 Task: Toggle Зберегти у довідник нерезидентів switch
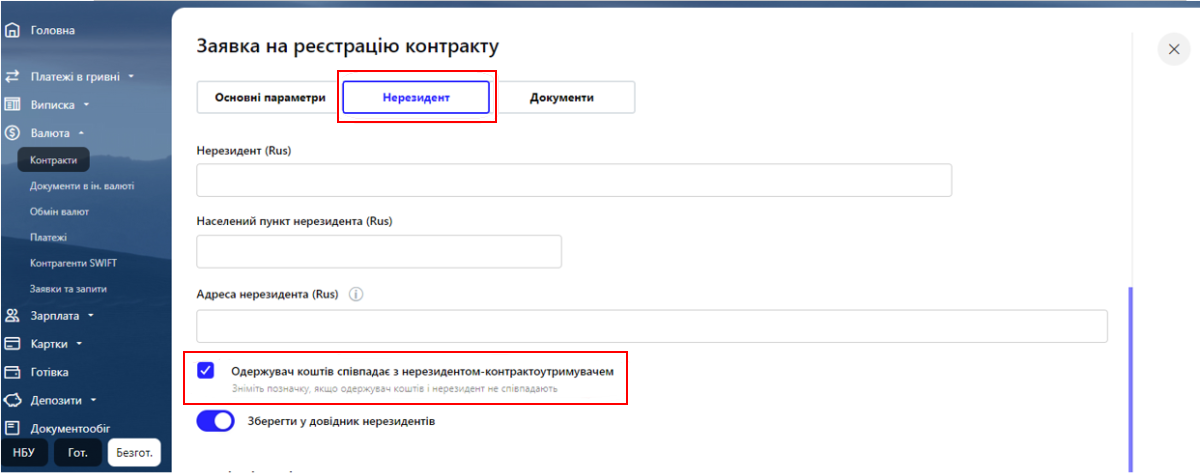[x=215, y=421]
